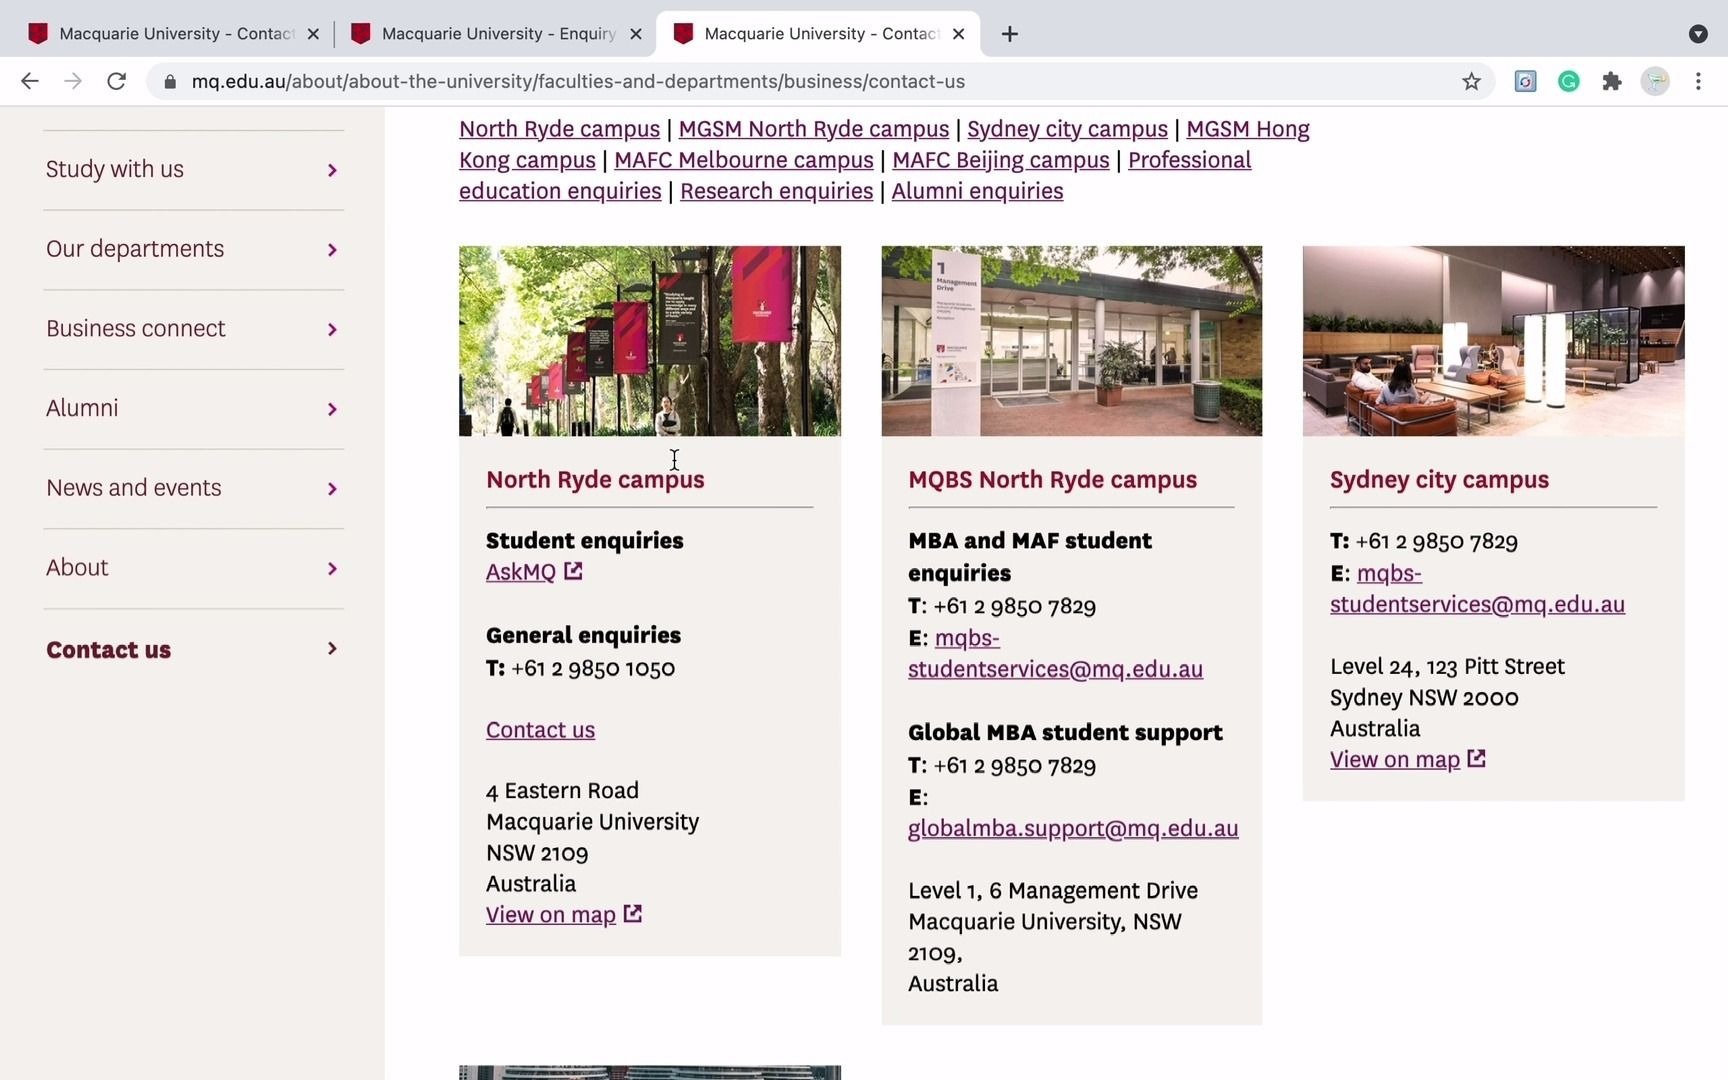
Task: Expand the News and events chevron
Action: [332, 489]
